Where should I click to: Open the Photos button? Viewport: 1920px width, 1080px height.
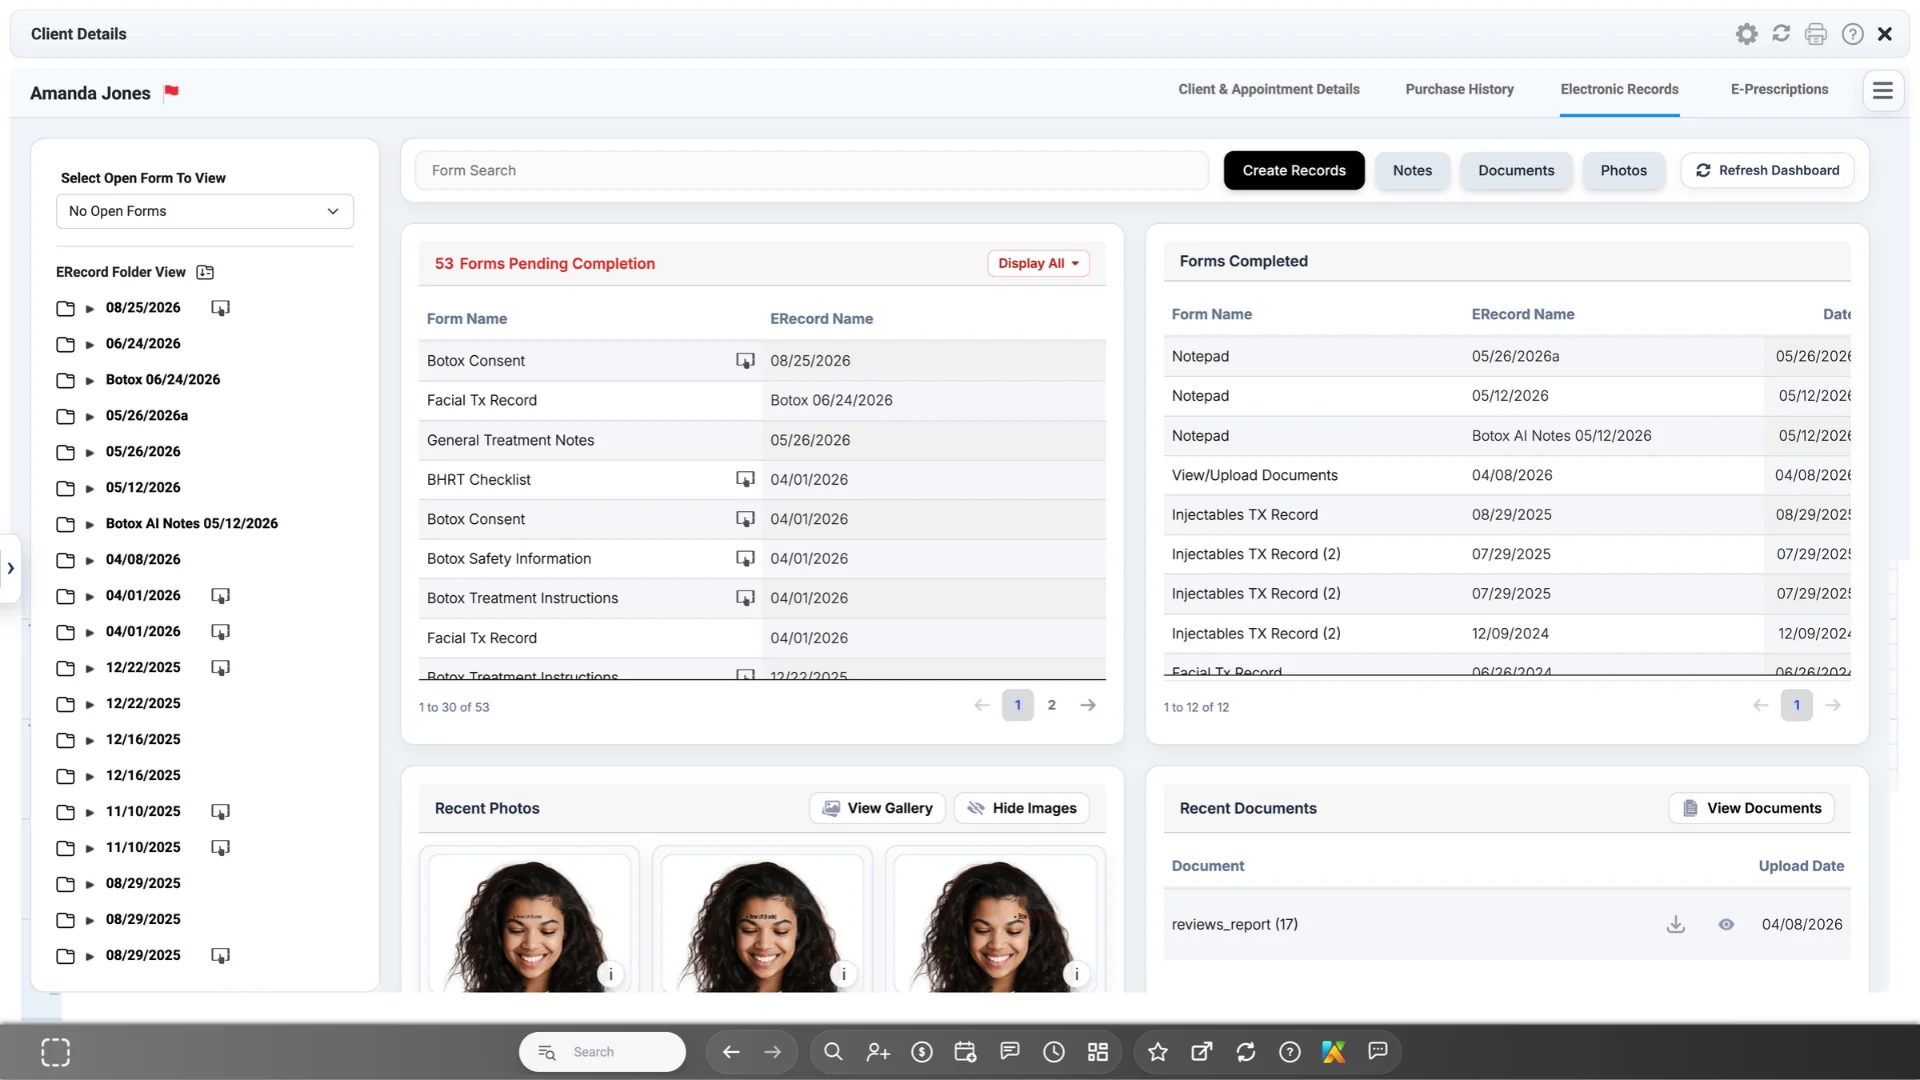click(1623, 170)
